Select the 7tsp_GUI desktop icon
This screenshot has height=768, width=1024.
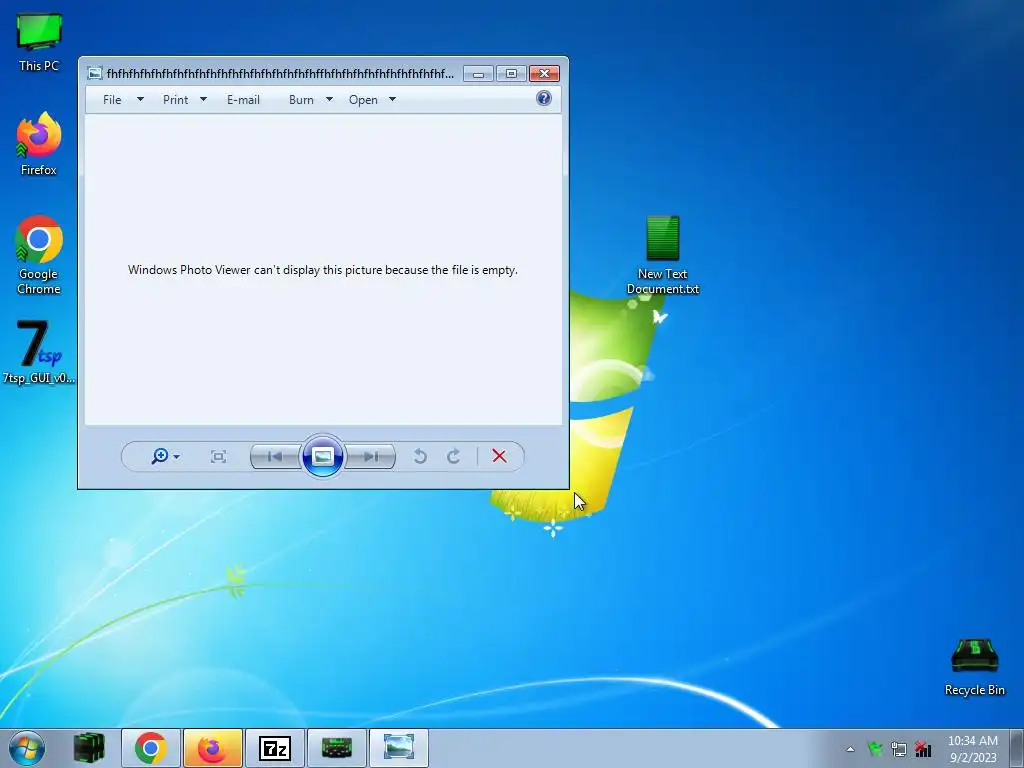[39, 351]
